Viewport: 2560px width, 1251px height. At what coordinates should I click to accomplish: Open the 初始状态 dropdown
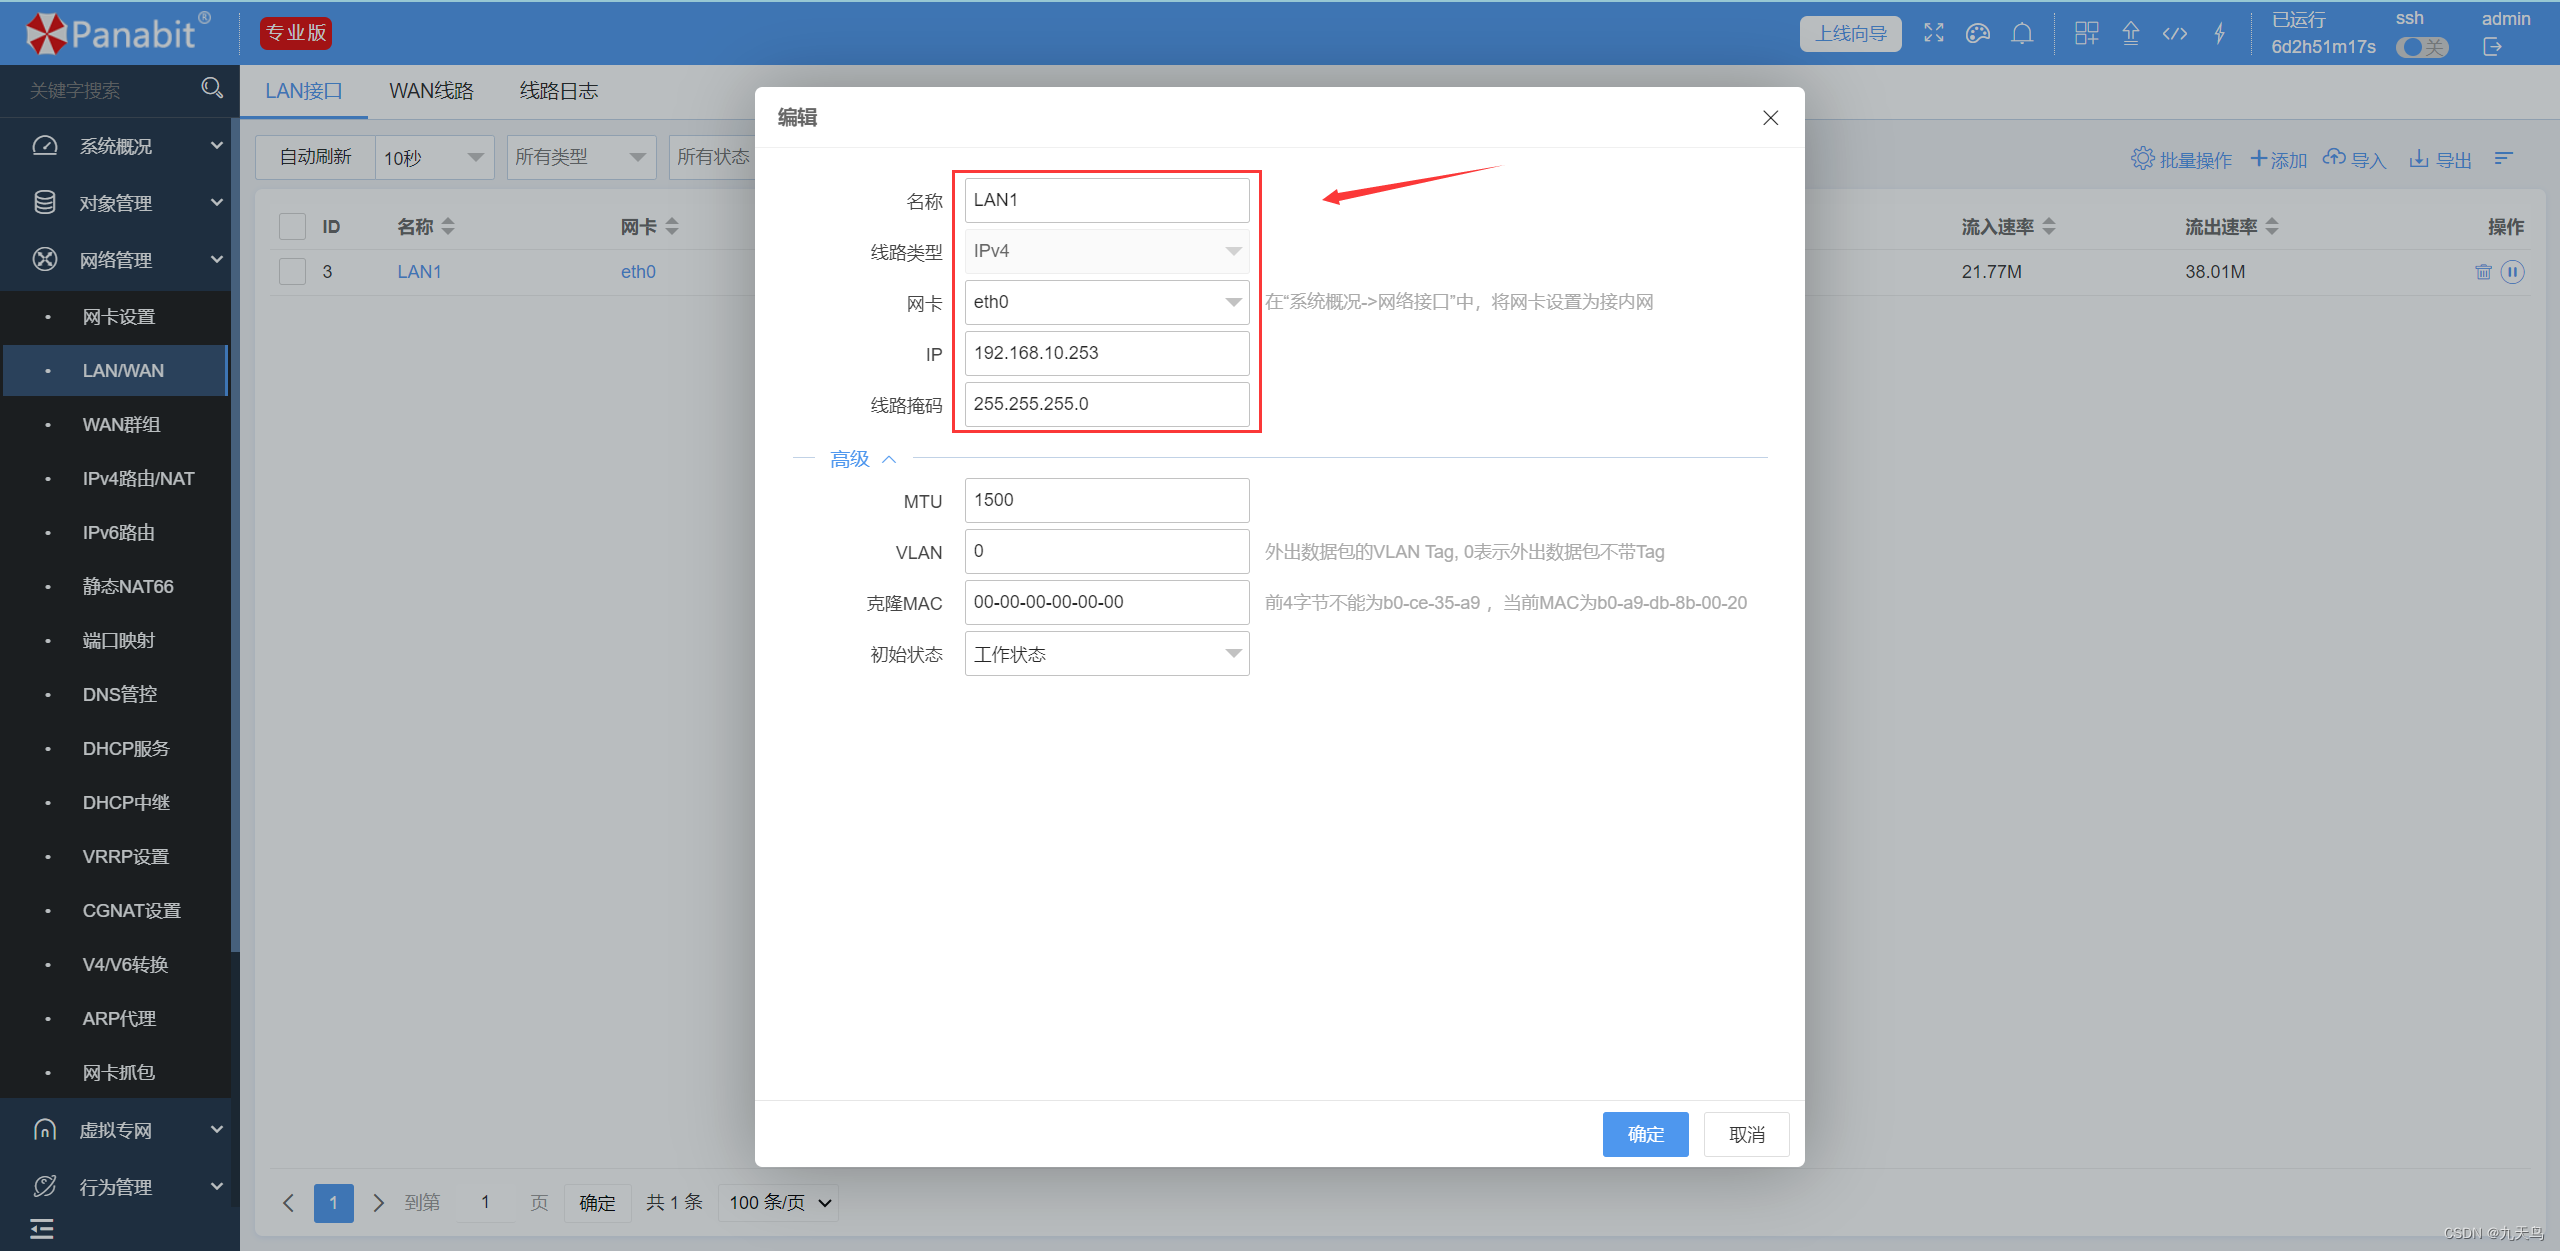[1106, 654]
